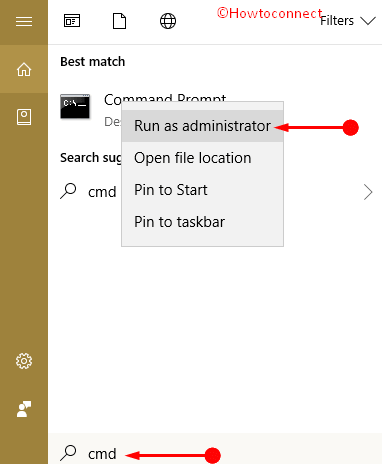Filter results by Web globe icon

pos(168,21)
